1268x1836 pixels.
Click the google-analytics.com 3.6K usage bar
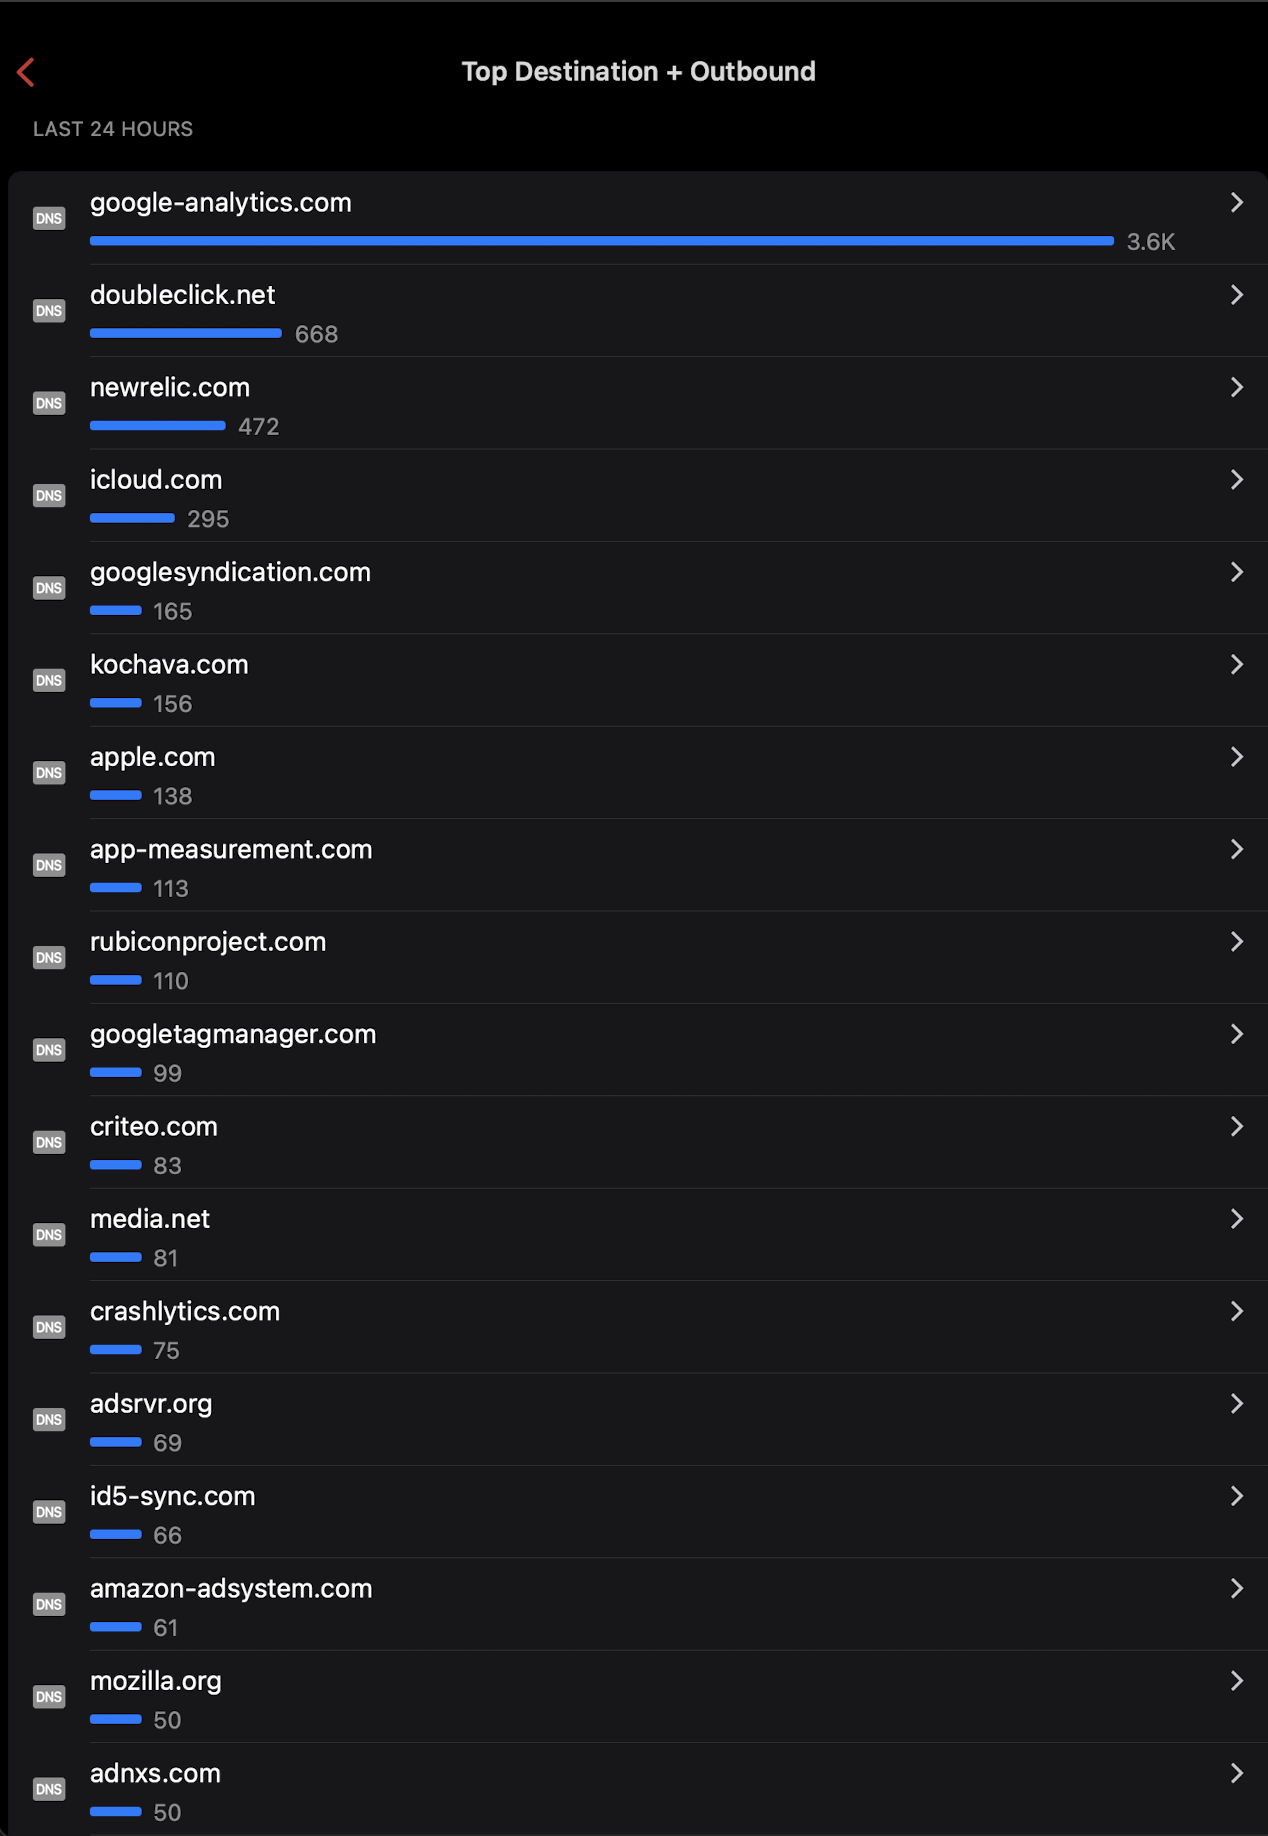602,241
